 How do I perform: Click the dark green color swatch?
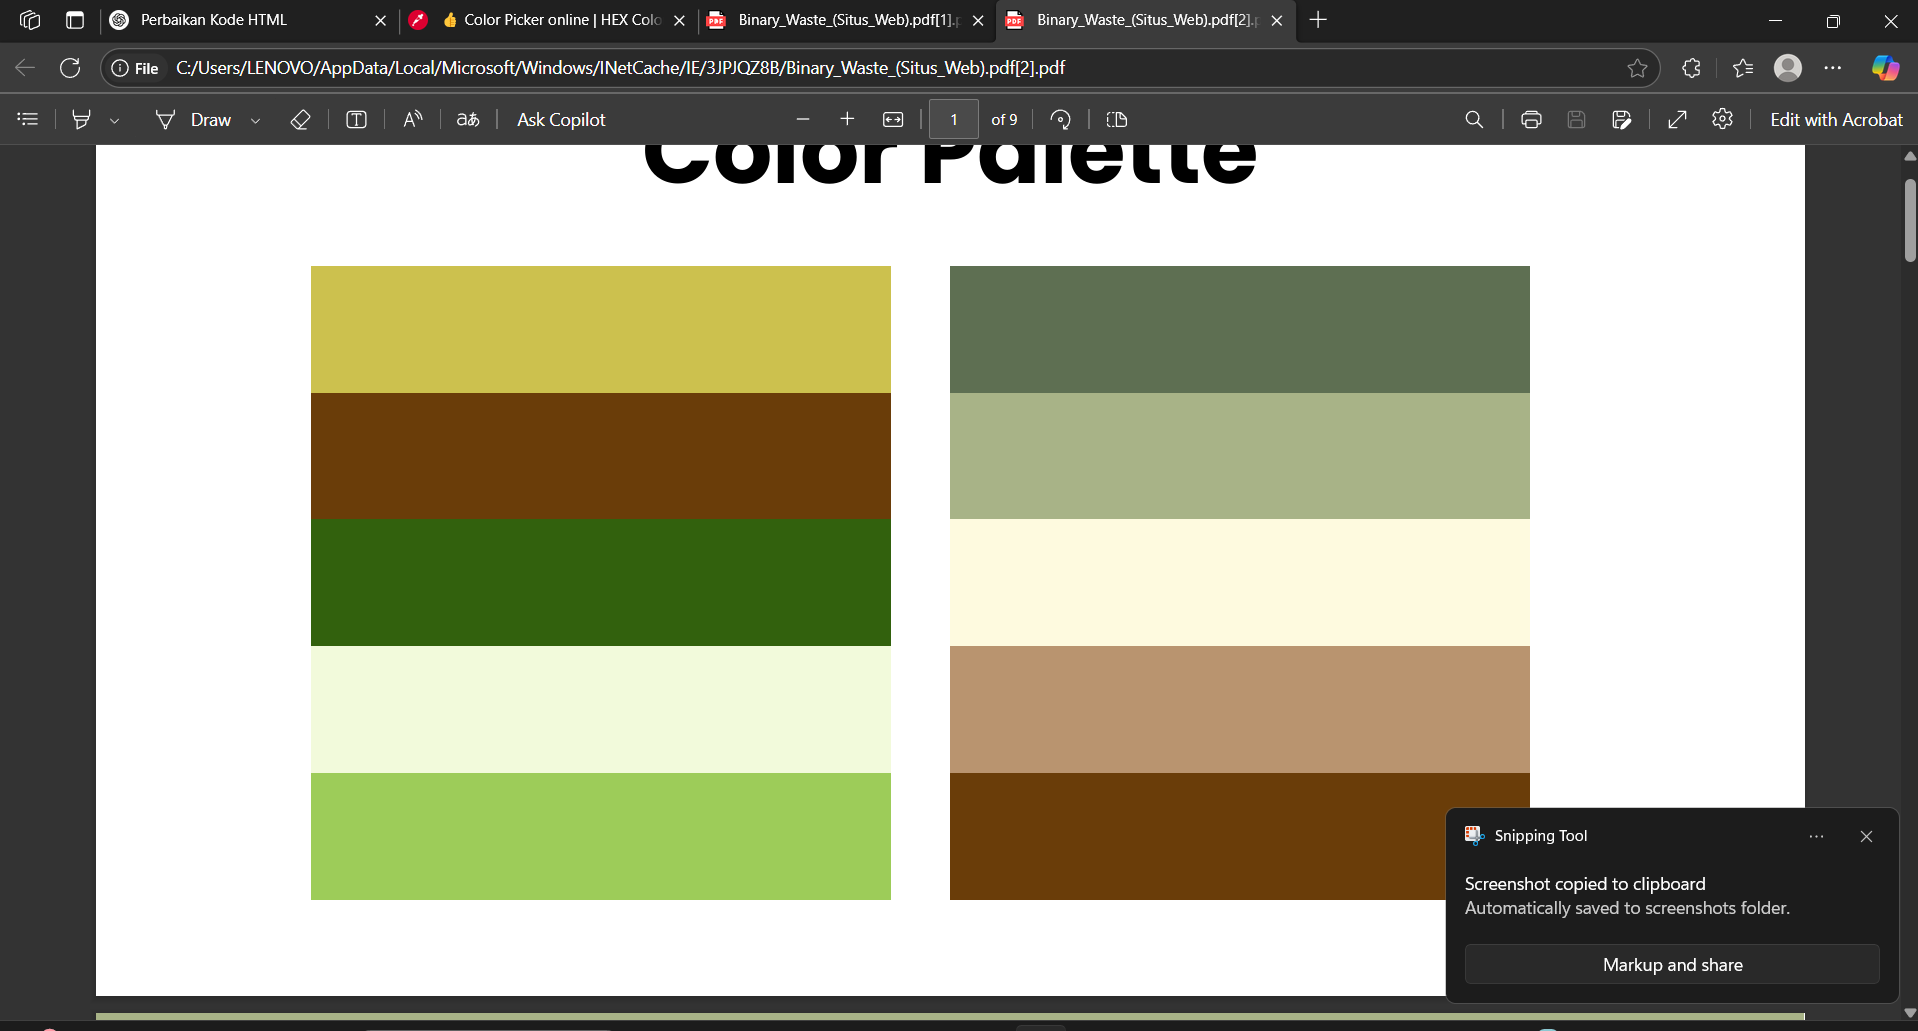point(600,582)
